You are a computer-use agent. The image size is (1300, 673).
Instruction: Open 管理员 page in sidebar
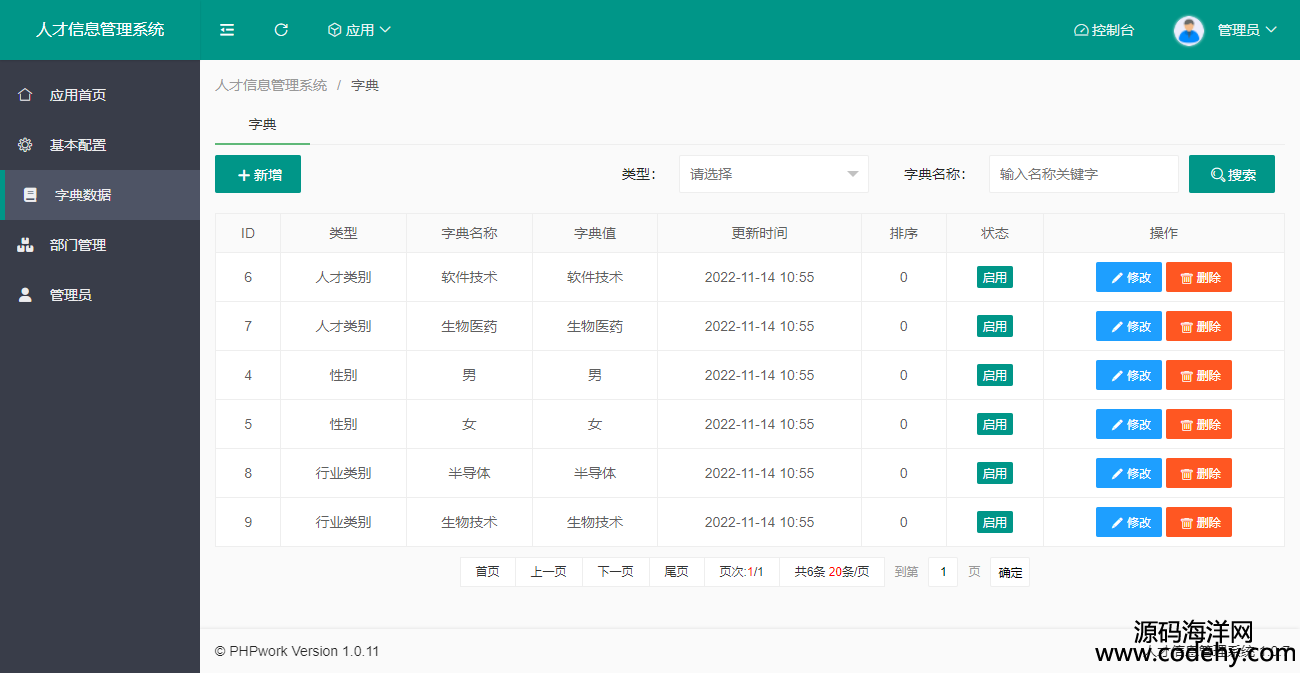click(x=70, y=295)
